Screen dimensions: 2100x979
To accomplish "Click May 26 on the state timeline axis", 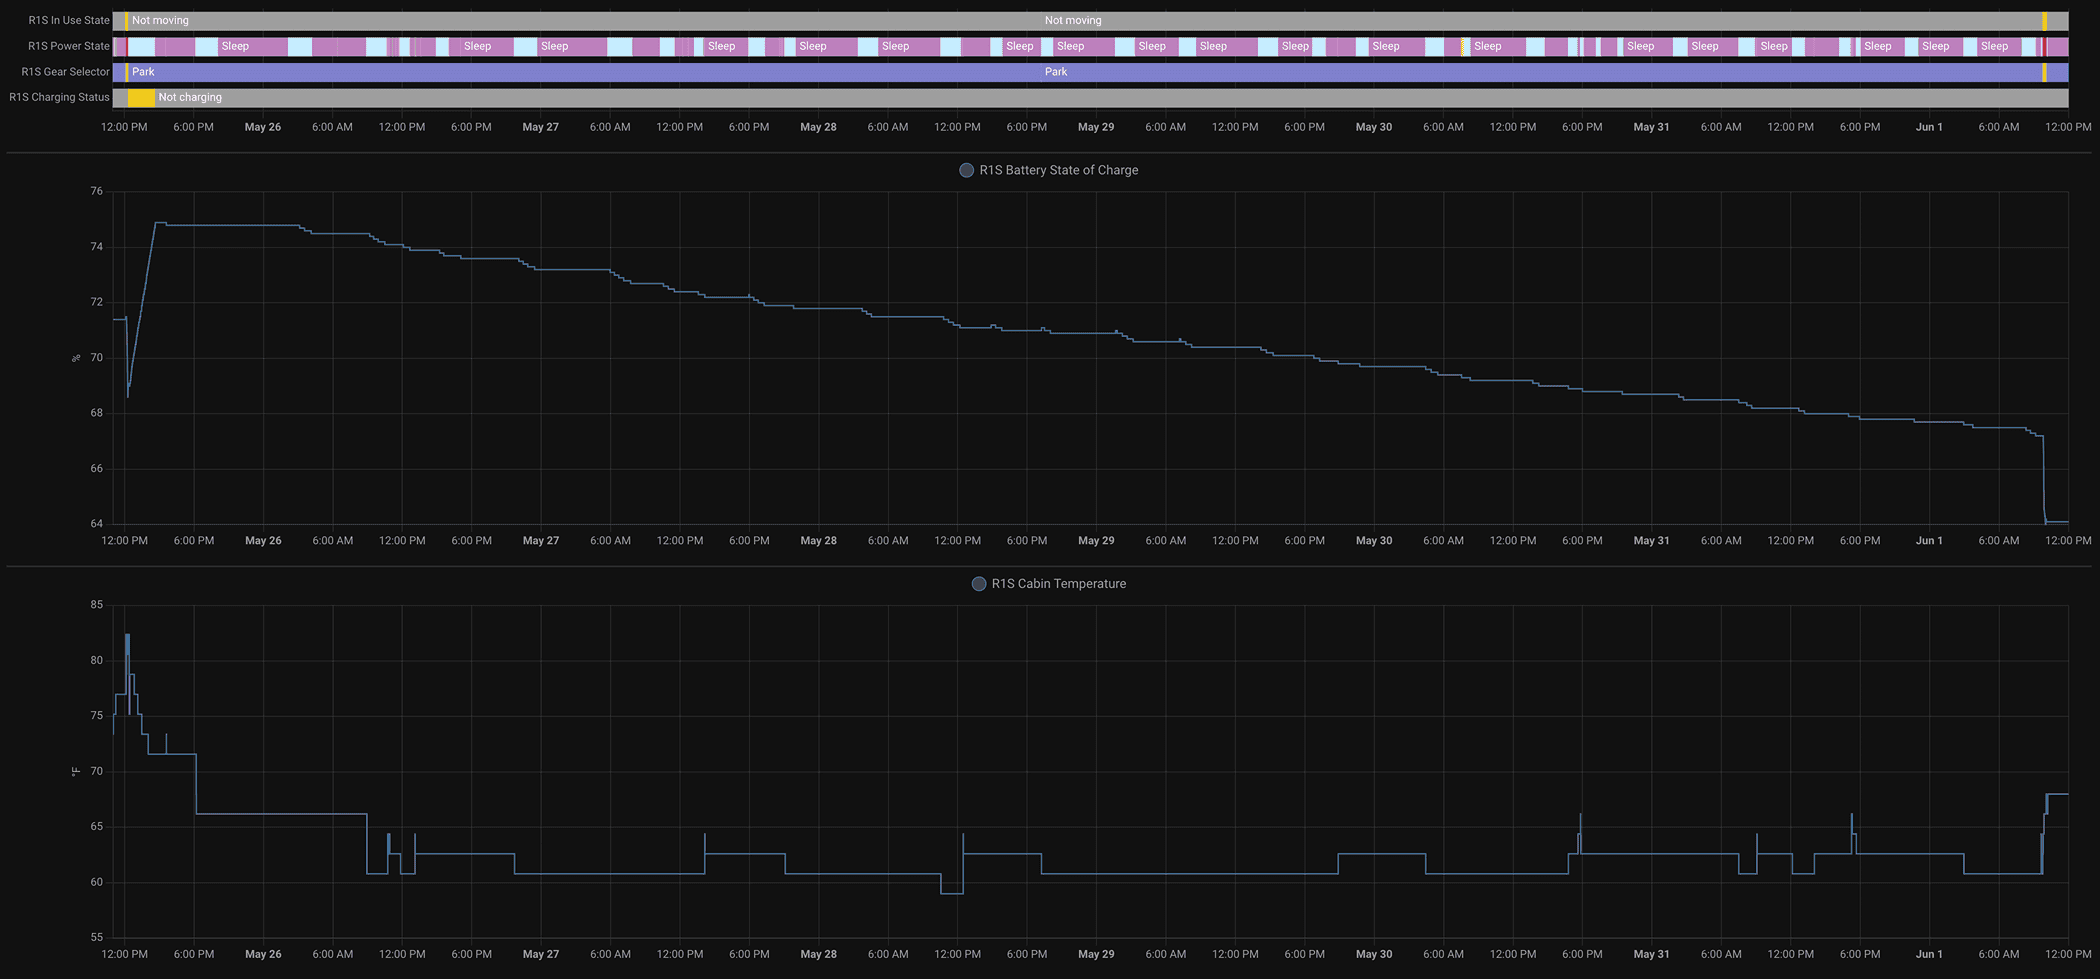I will [263, 127].
